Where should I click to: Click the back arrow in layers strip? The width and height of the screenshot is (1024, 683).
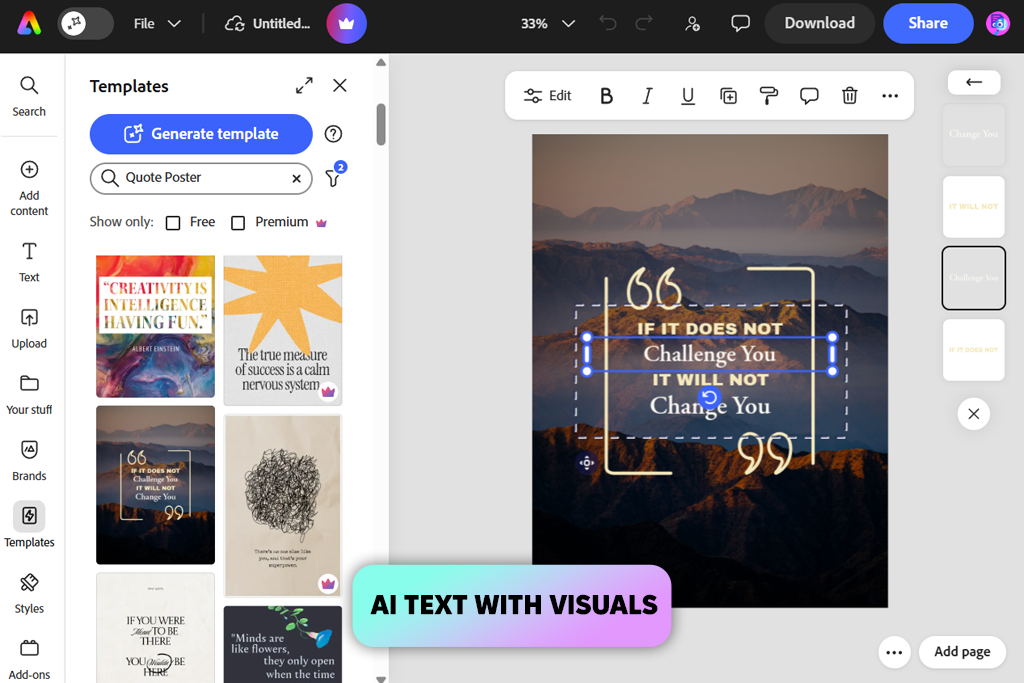click(974, 82)
